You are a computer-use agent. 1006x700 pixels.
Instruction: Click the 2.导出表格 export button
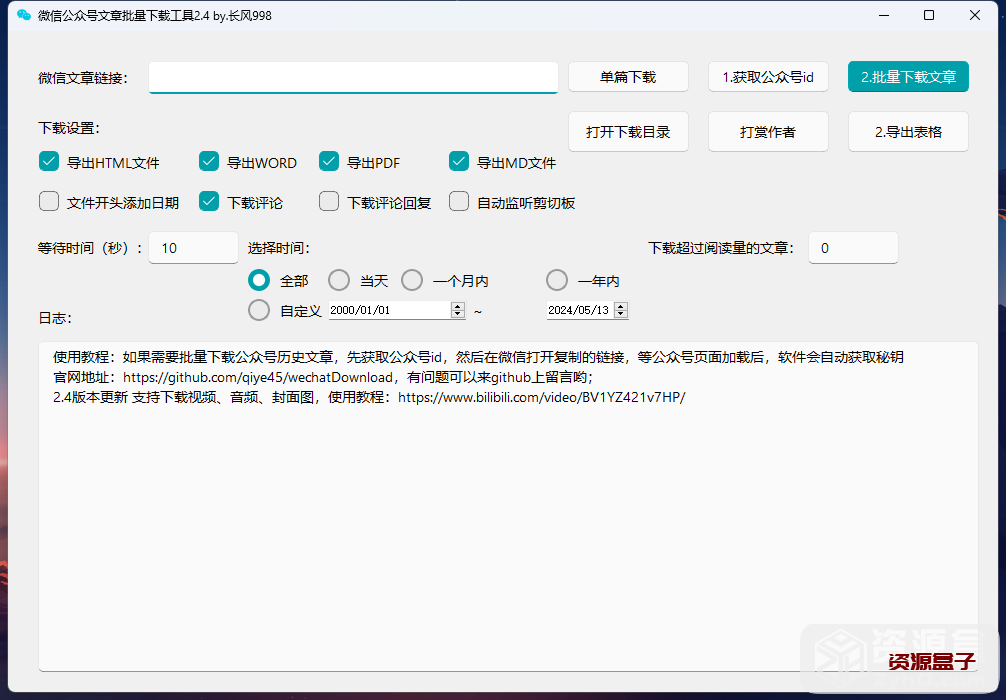(908, 131)
